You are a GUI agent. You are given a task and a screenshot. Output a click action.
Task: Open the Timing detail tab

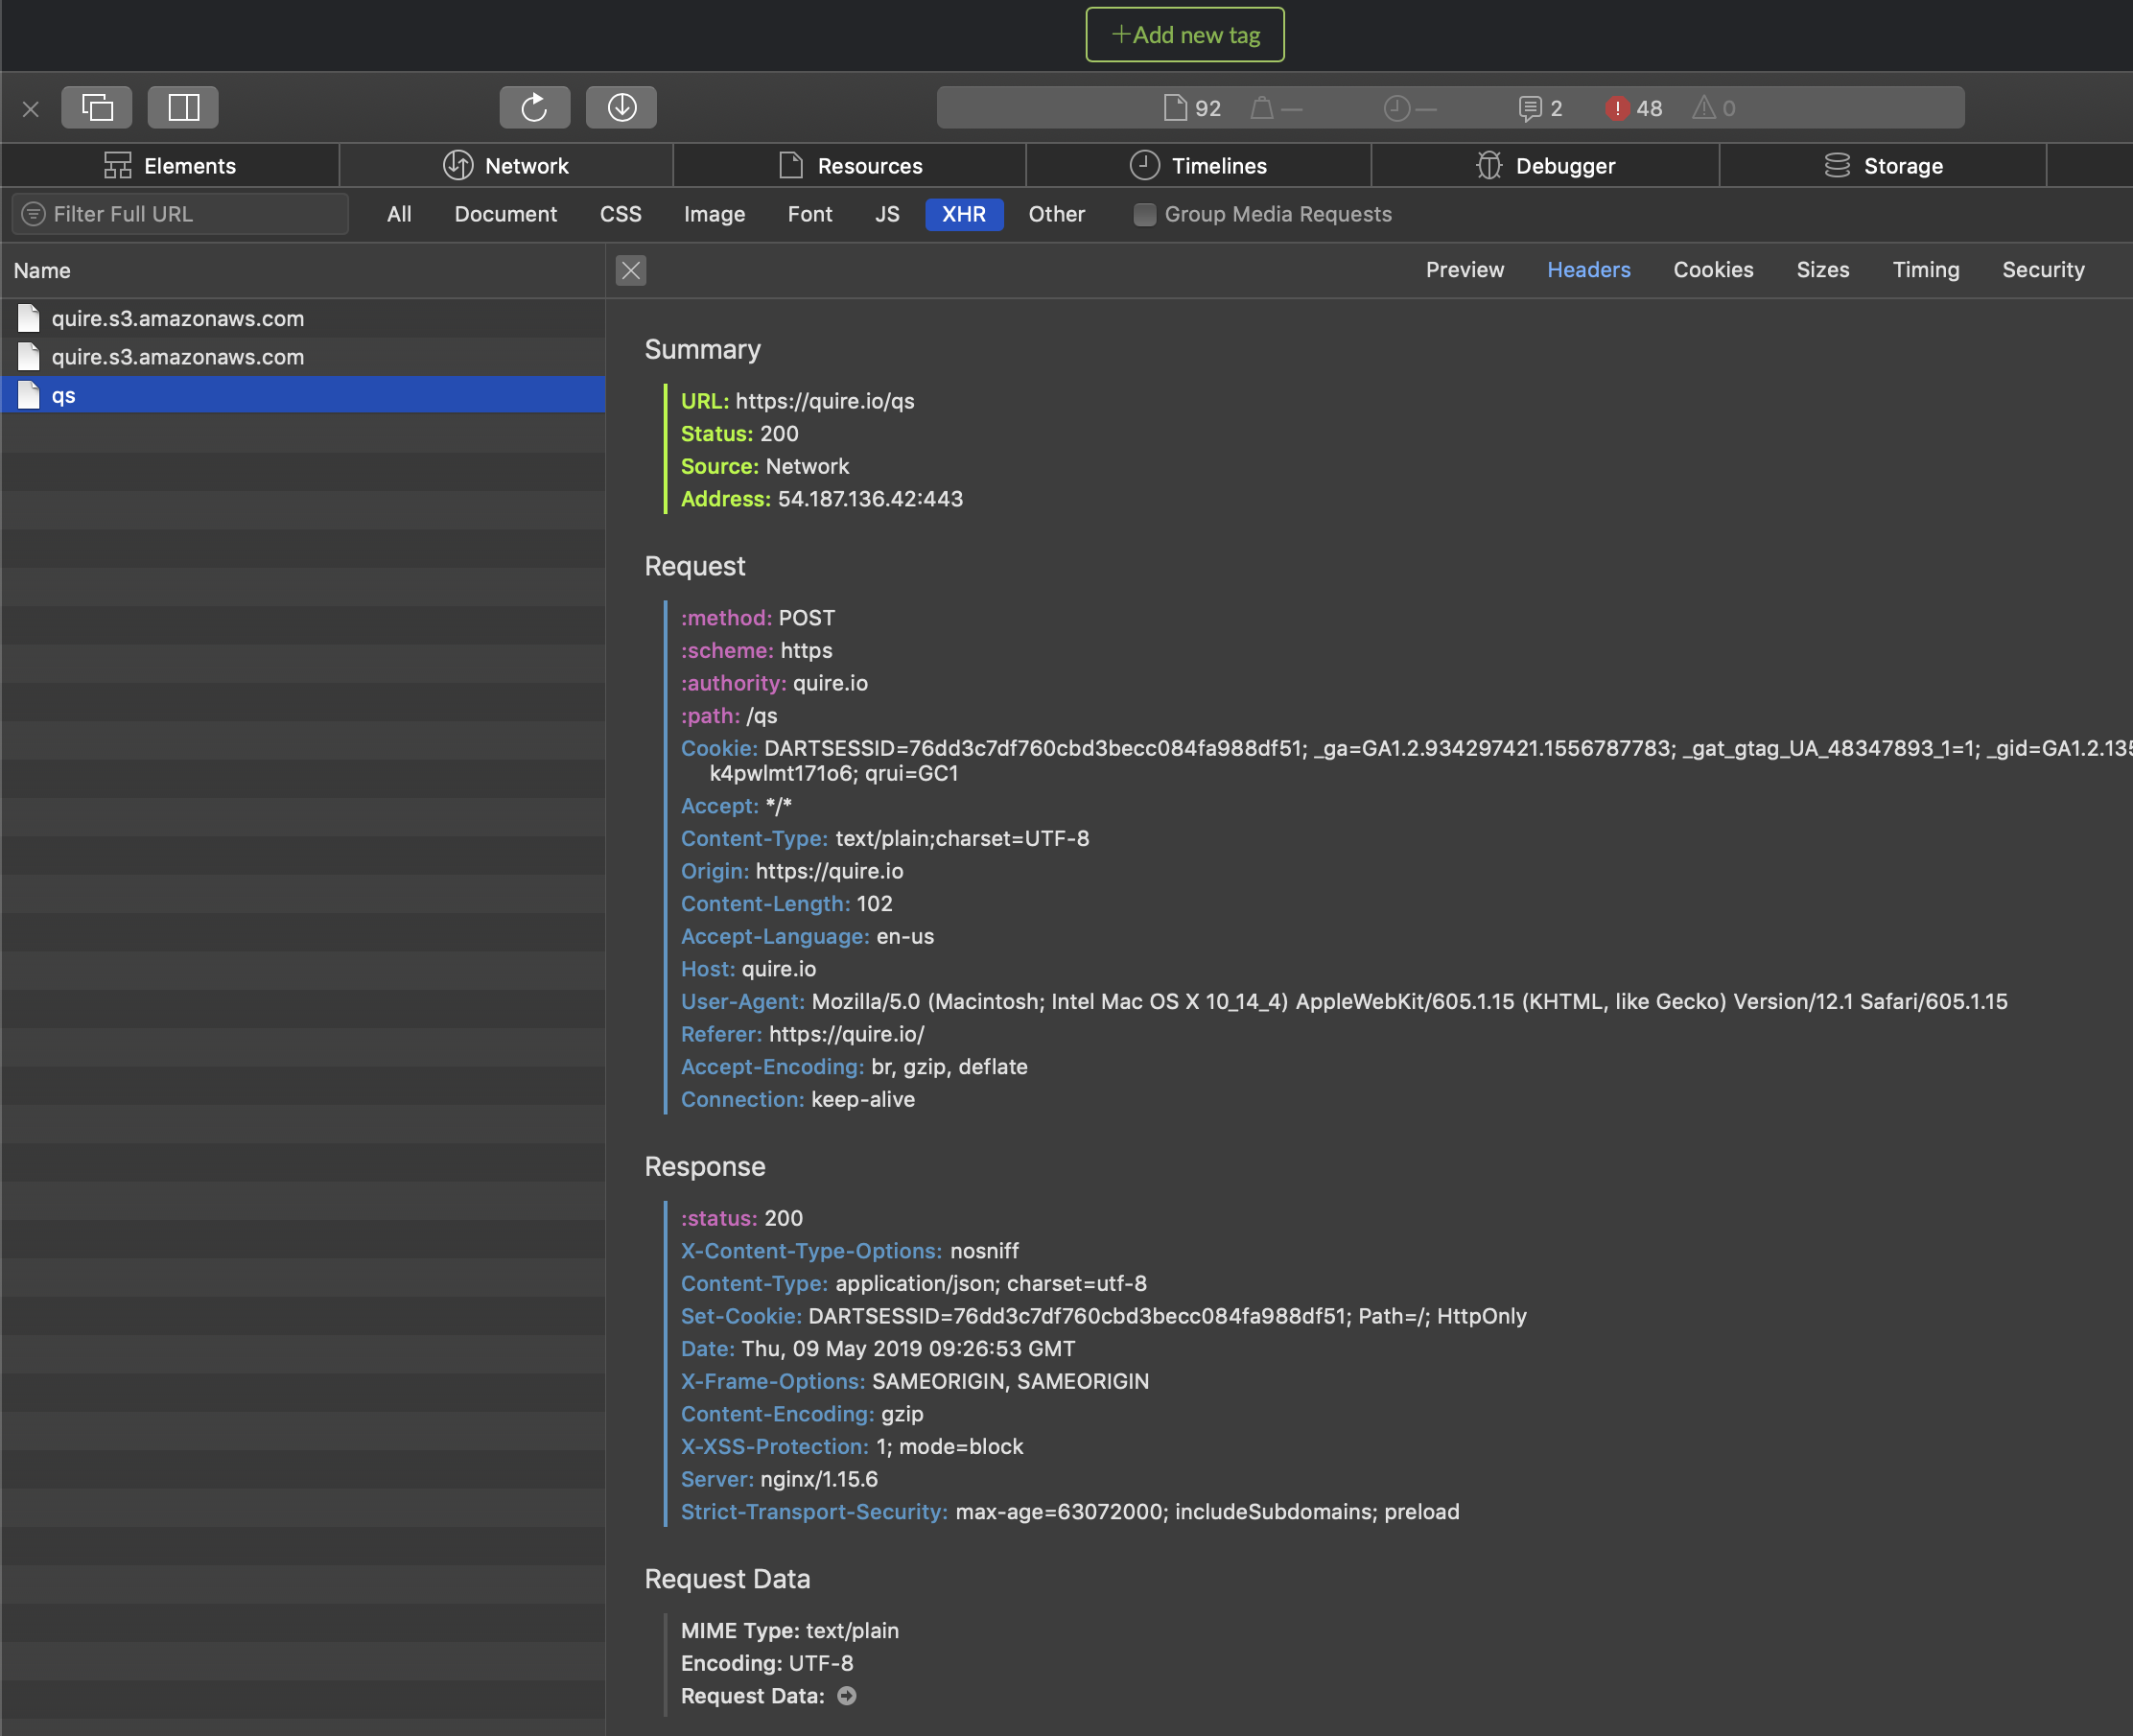point(1926,270)
